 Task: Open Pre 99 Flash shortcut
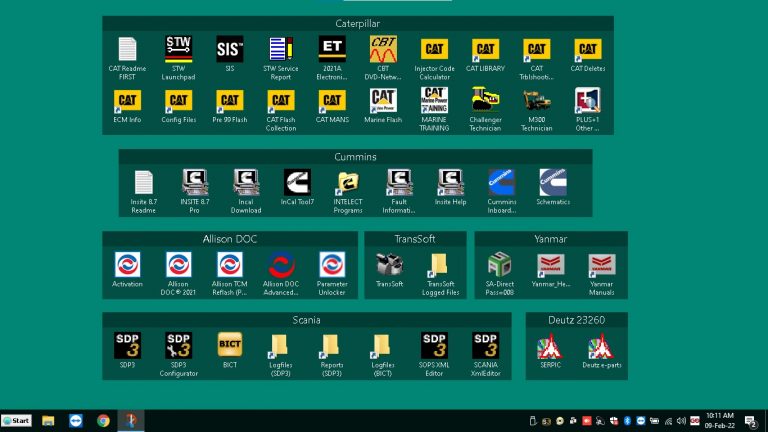pos(230,101)
